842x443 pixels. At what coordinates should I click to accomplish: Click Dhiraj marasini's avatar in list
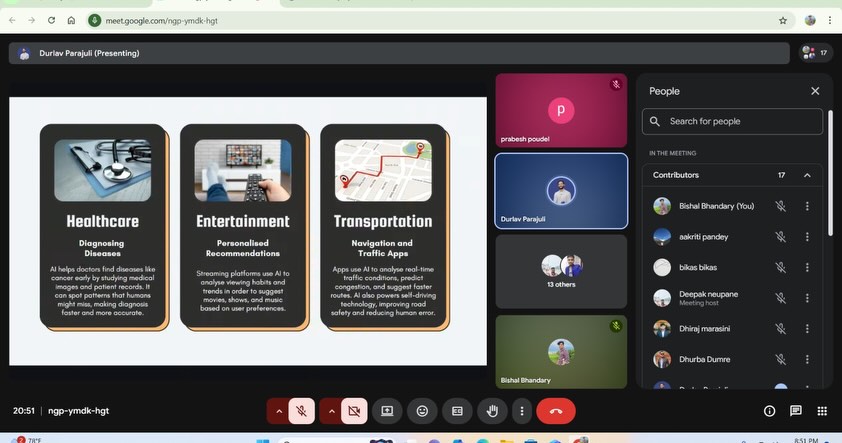tap(662, 329)
